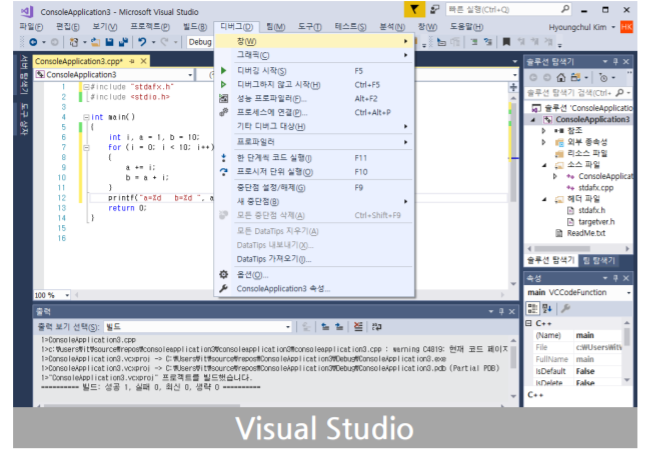Click the split editor handle above scrollbar
Screen dimensions: 663x453
coord(513,87)
